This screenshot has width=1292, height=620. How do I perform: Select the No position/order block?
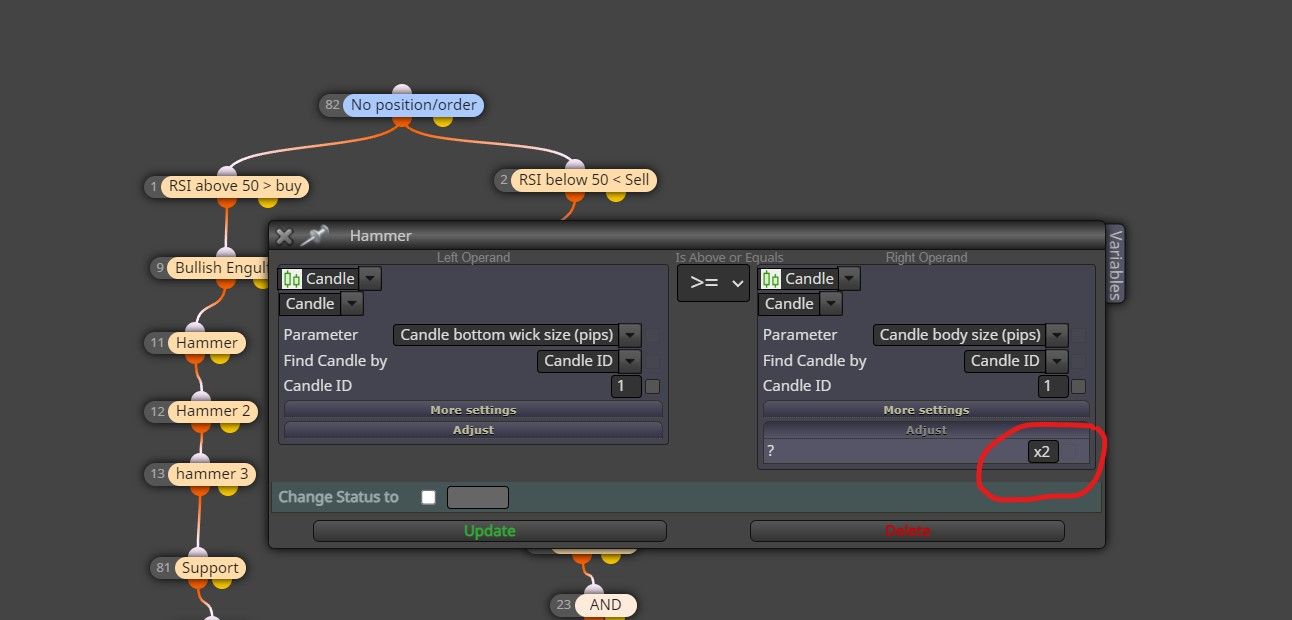pyautogui.click(x=413, y=105)
